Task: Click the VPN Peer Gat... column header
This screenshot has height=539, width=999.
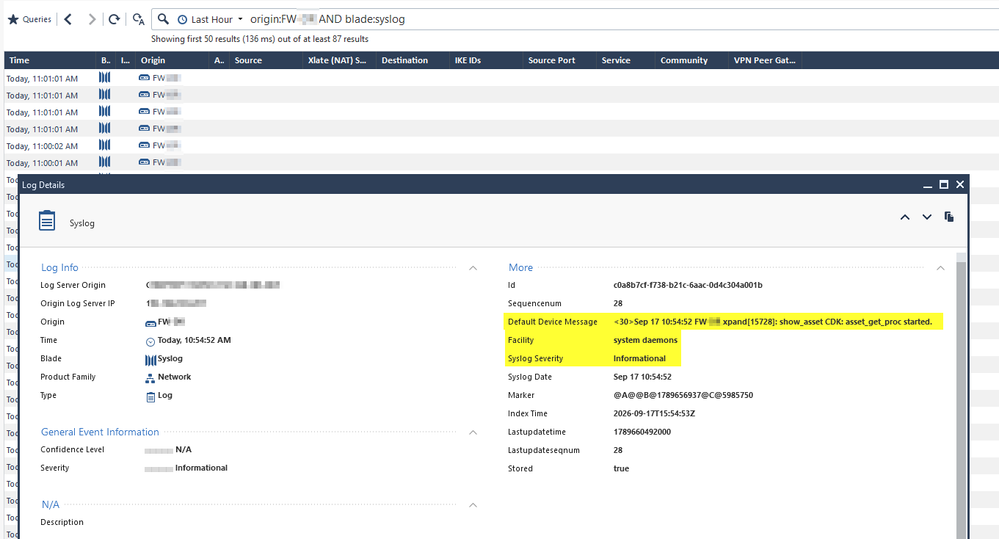Action: (765, 60)
